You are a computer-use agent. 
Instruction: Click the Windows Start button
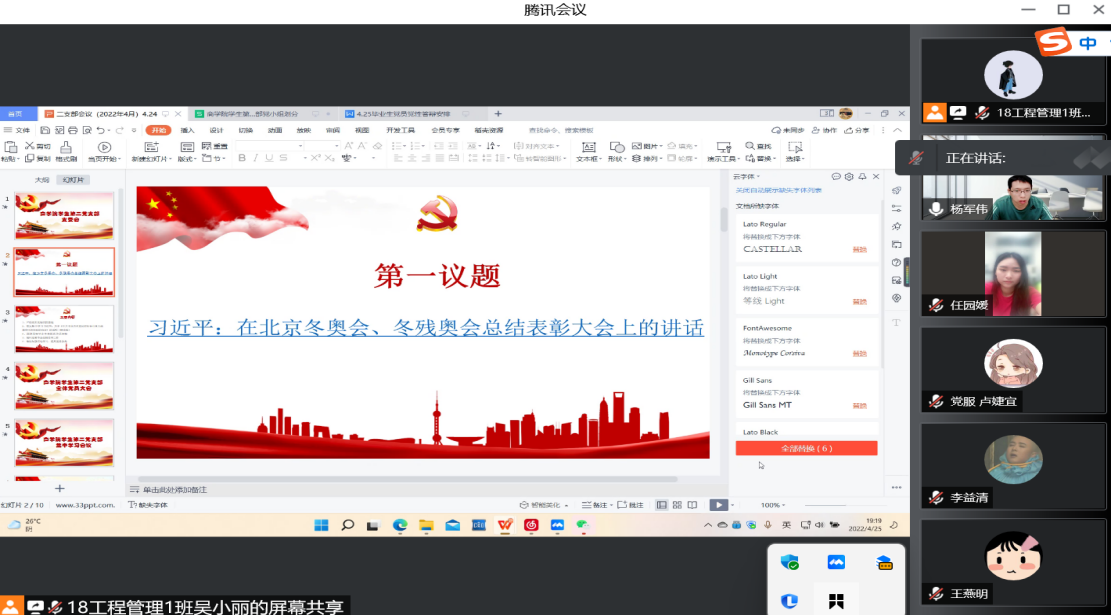[x=321, y=525]
